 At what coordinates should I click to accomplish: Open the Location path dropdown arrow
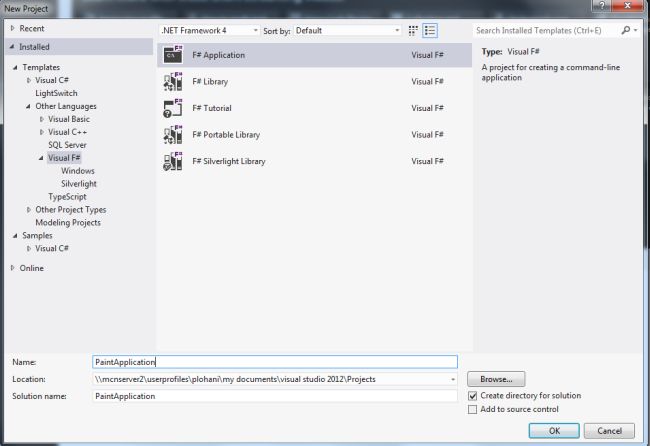pos(453,379)
